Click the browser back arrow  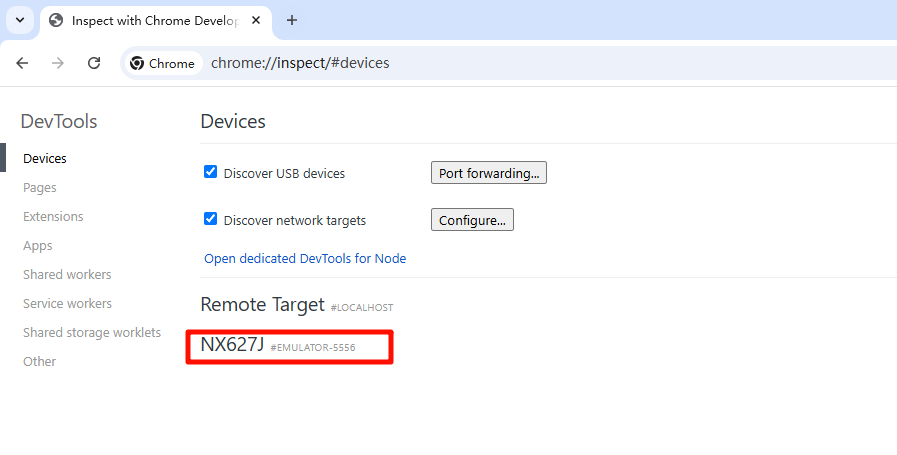[x=22, y=63]
